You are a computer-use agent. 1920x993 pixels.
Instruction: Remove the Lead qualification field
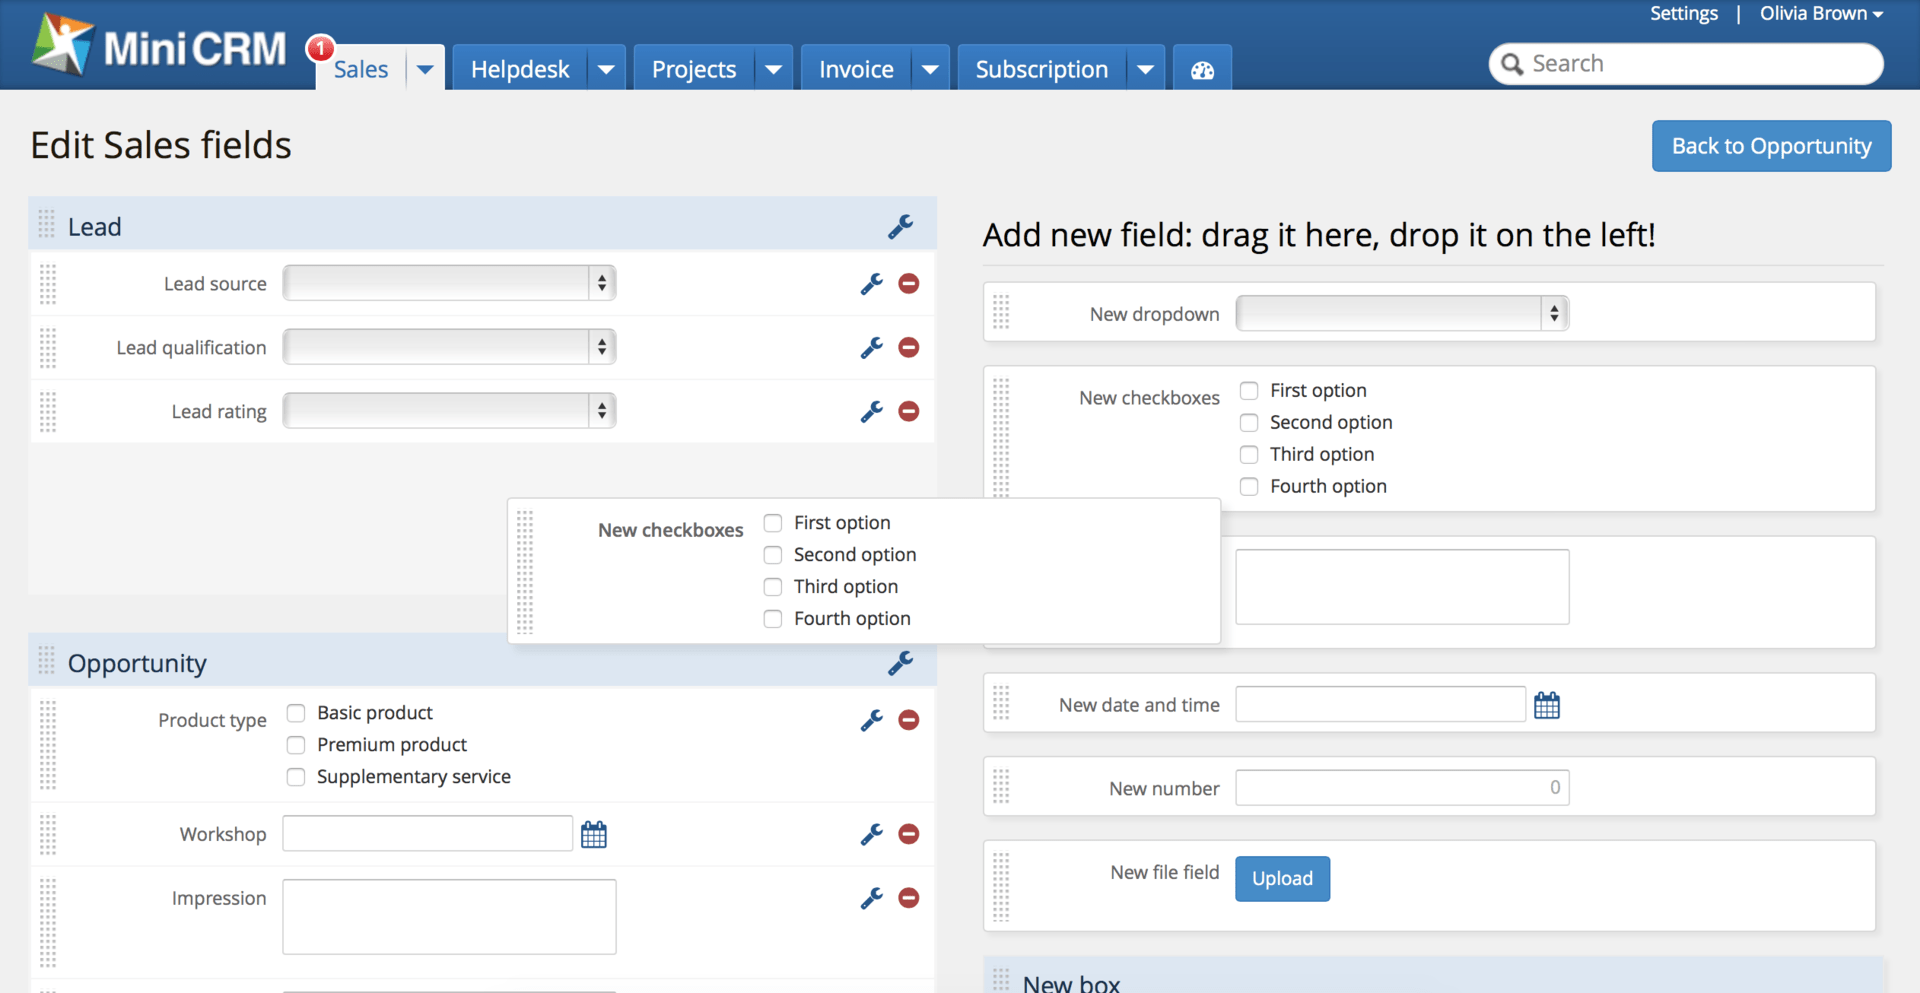click(909, 347)
